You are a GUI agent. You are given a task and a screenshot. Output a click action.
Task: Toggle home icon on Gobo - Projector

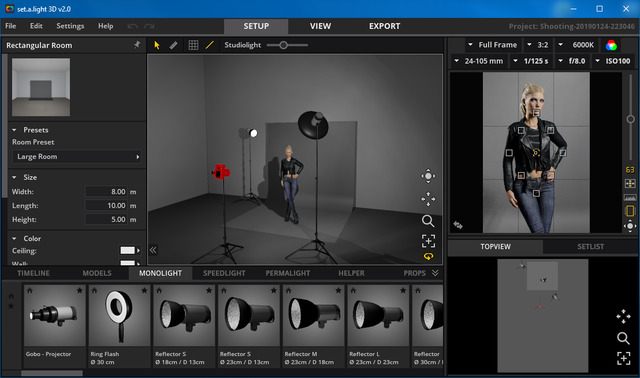(29, 290)
